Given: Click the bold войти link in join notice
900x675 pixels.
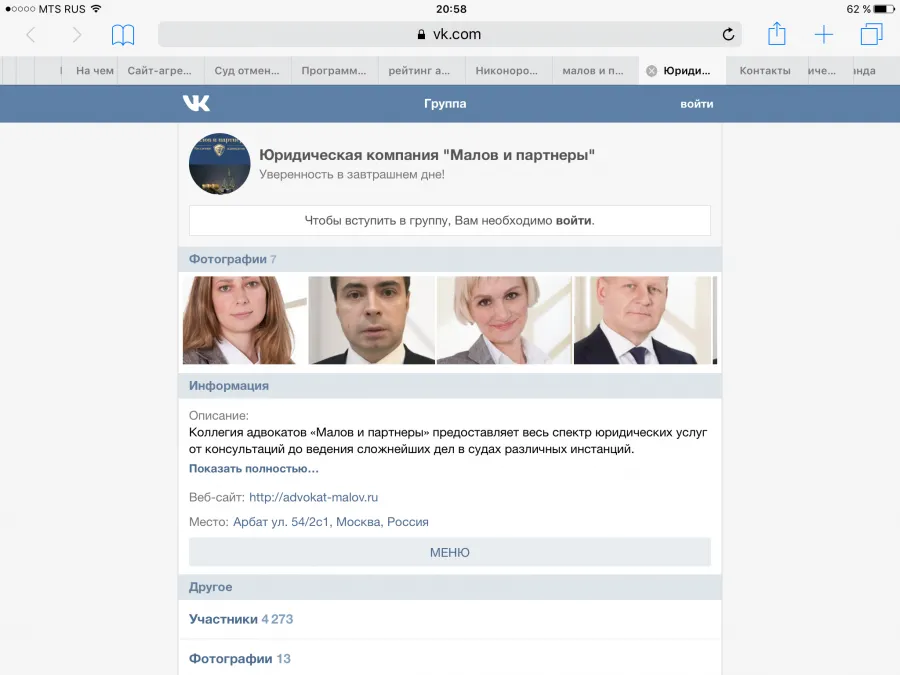Looking at the screenshot, I should coord(573,220).
